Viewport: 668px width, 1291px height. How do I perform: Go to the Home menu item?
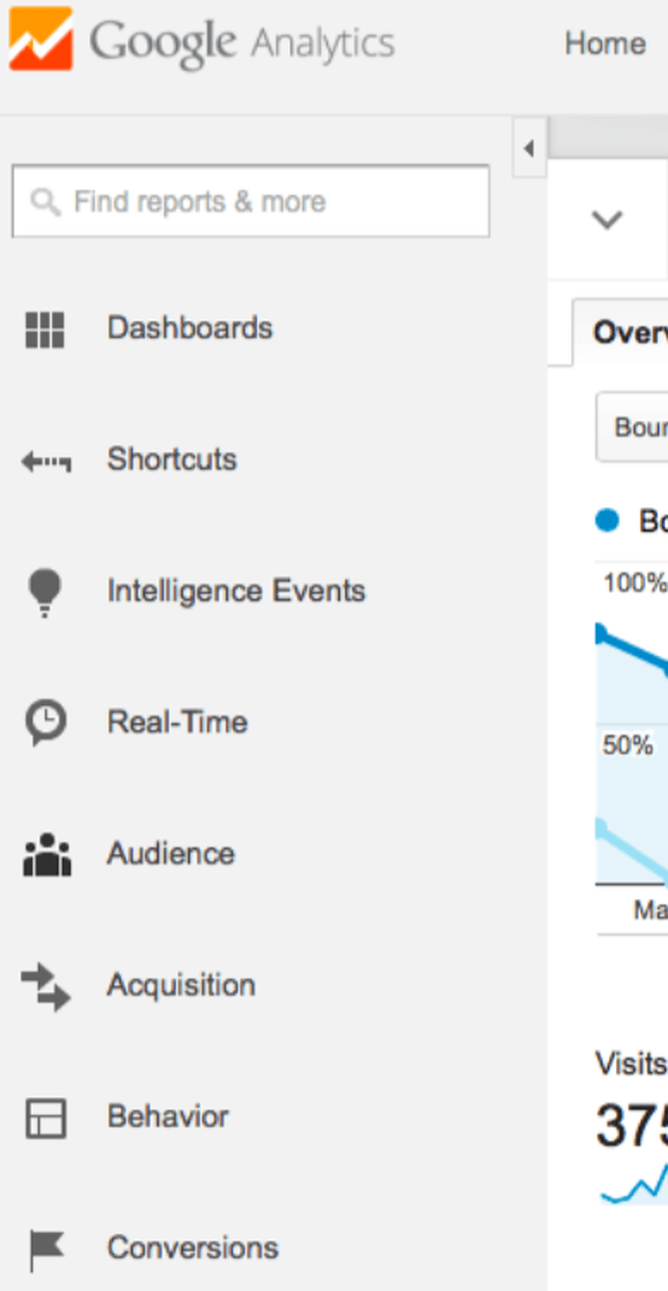click(605, 44)
